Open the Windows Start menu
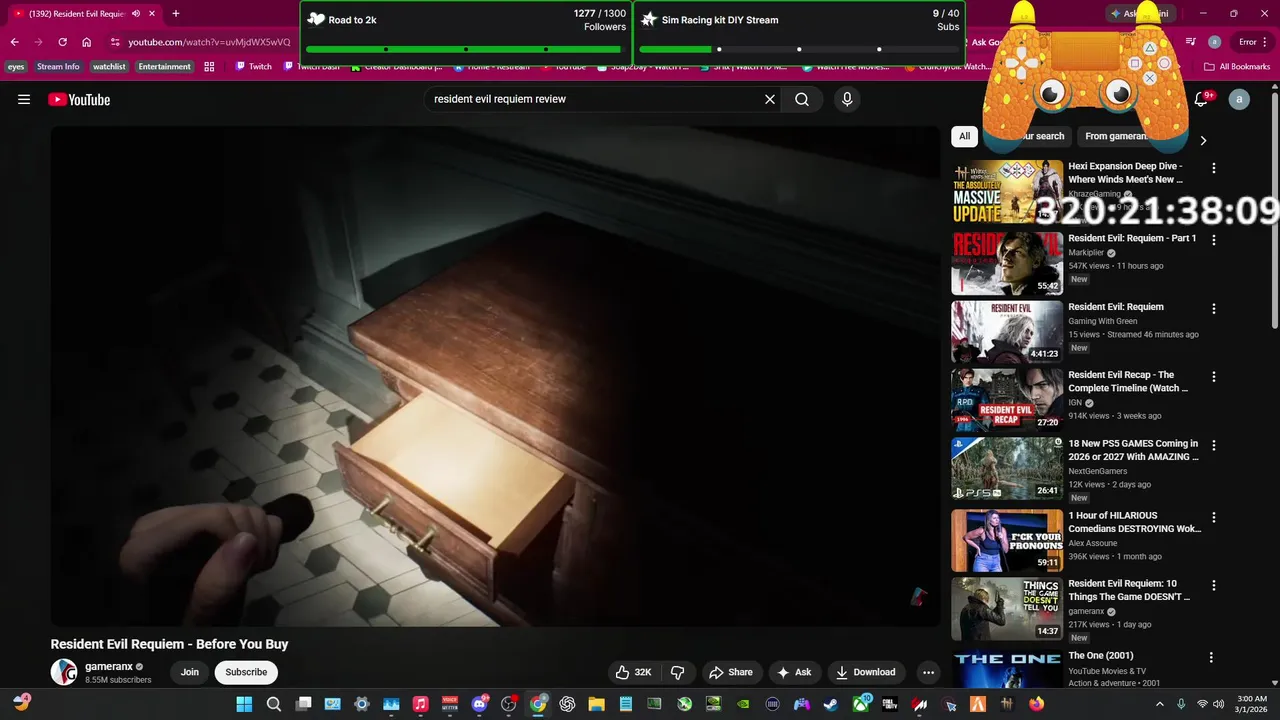The width and height of the screenshot is (1280, 720). click(244, 704)
